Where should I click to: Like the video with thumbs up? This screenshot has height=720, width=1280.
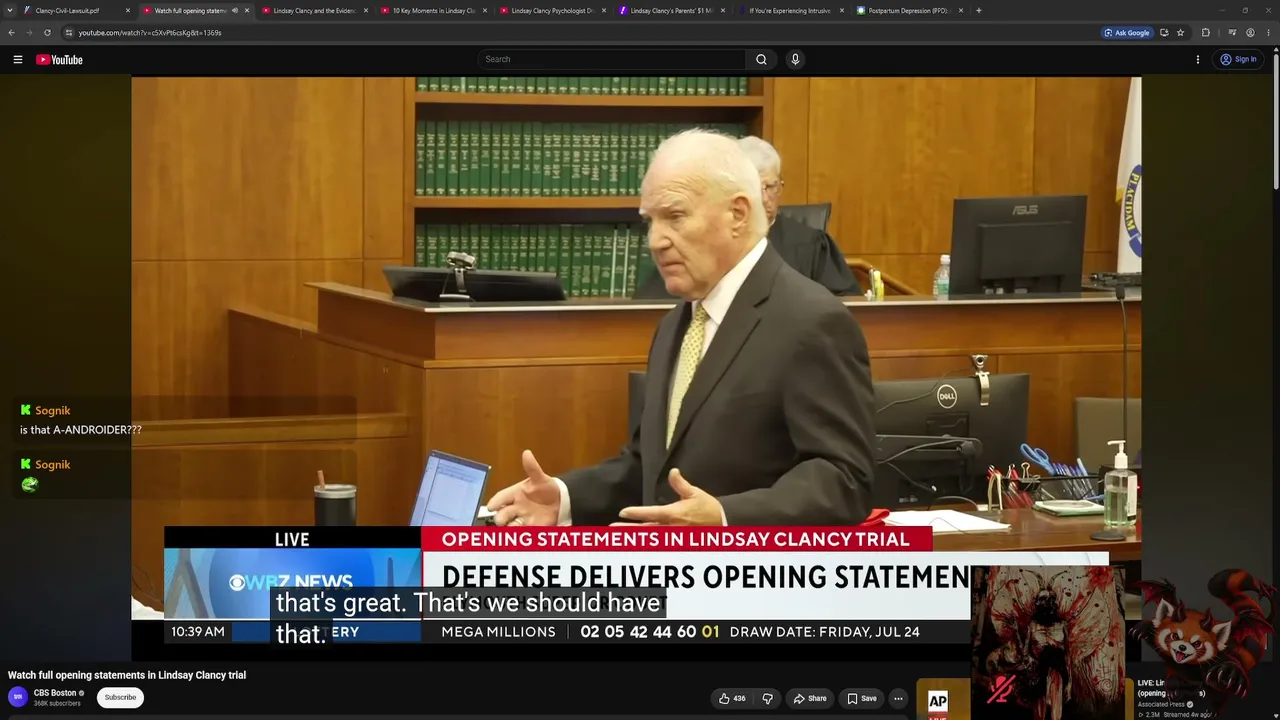732,698
